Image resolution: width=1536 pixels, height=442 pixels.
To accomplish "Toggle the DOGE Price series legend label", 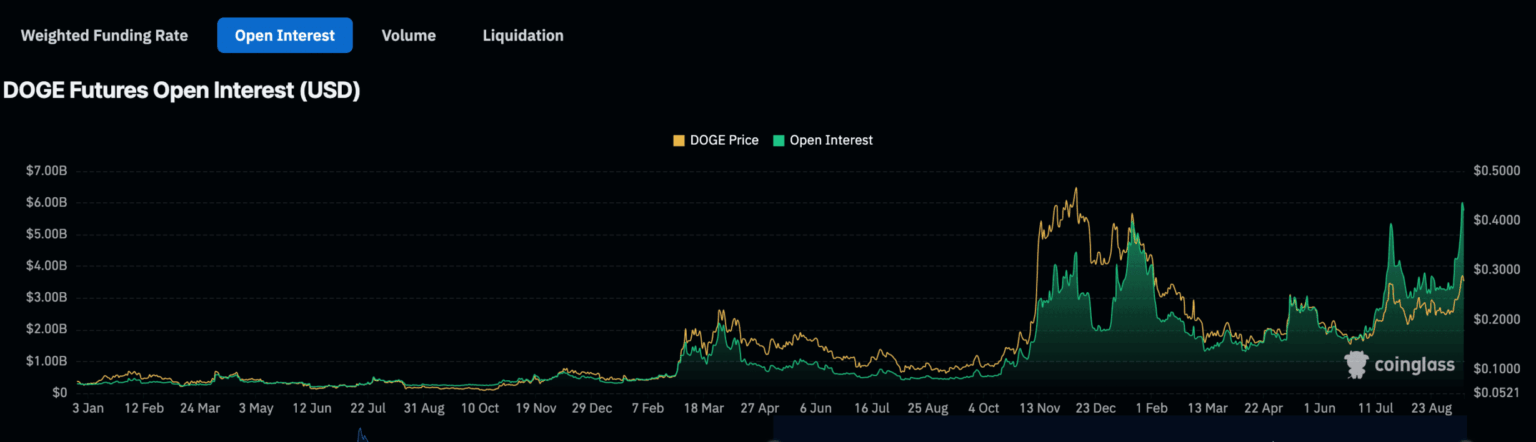I will pyautogui.click(x=724, y=140).
